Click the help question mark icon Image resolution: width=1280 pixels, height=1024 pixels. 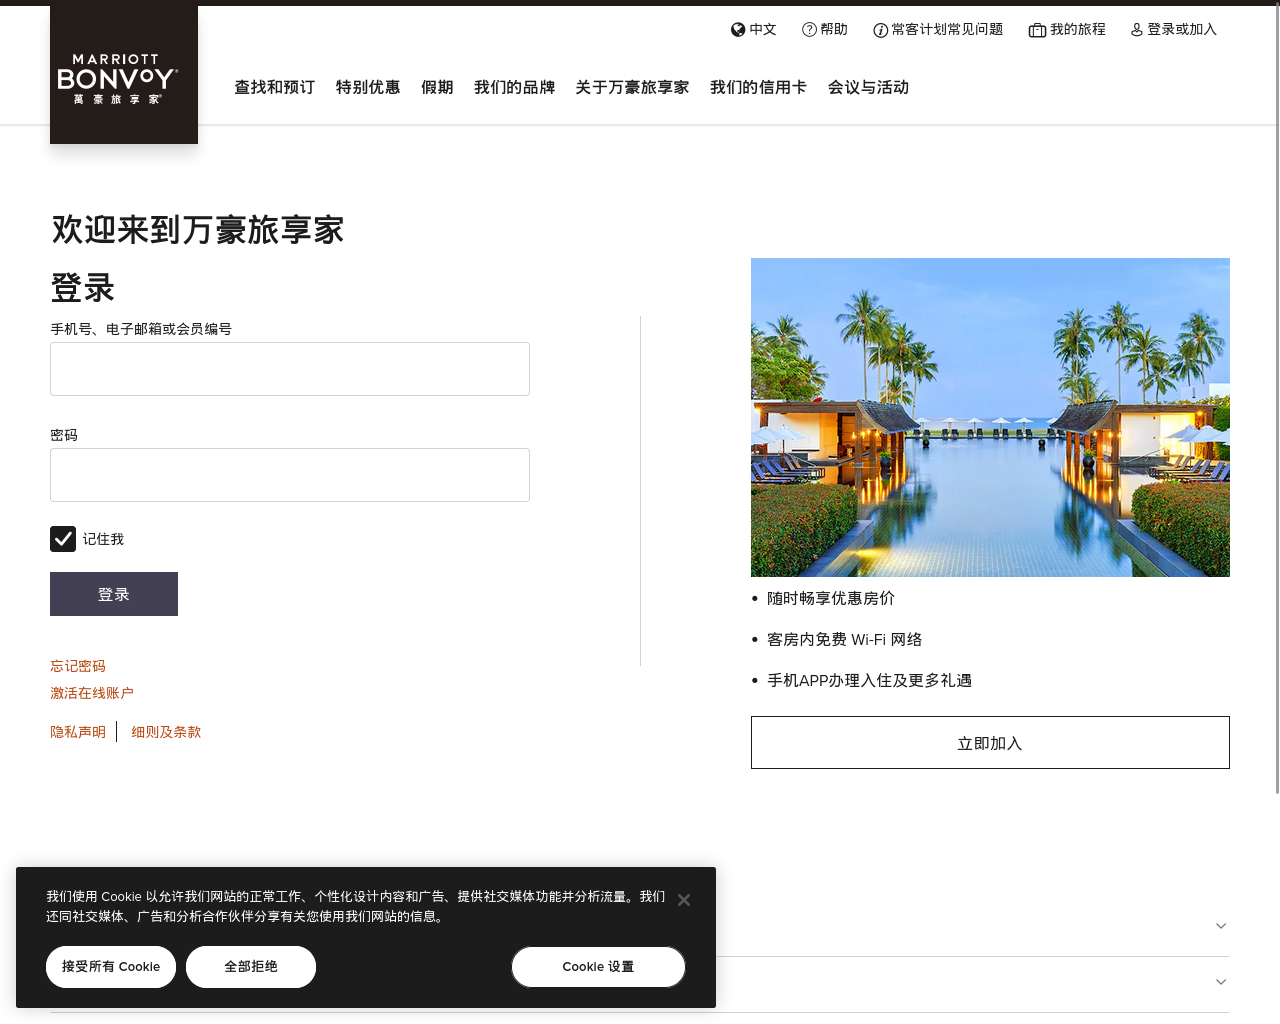pyautogui.click(x=809, y=30)
